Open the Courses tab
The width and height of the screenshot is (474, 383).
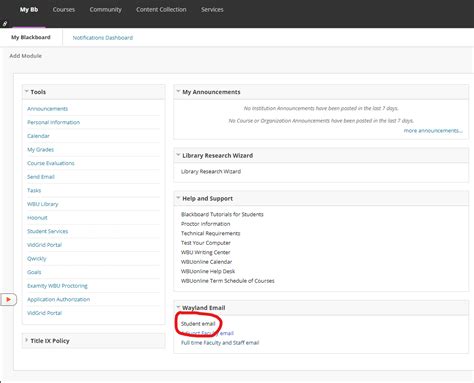pyautogui.click(x=64, y=10)
